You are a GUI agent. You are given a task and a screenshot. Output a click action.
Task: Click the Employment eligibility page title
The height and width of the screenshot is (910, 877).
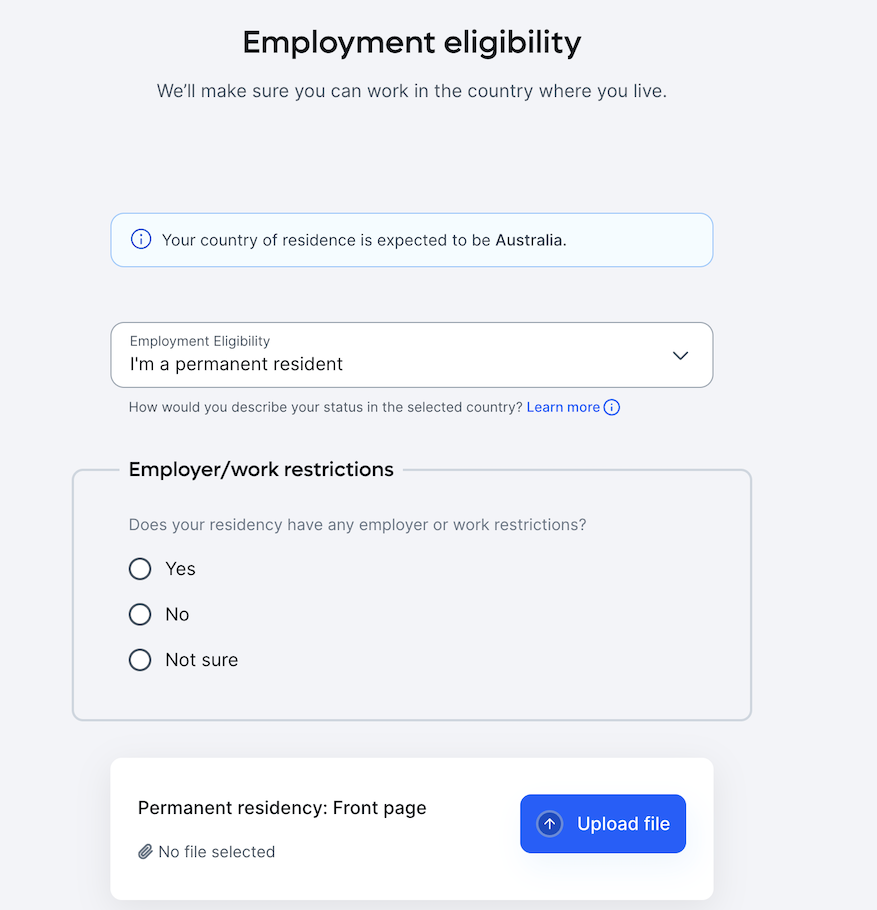[411, 42]
